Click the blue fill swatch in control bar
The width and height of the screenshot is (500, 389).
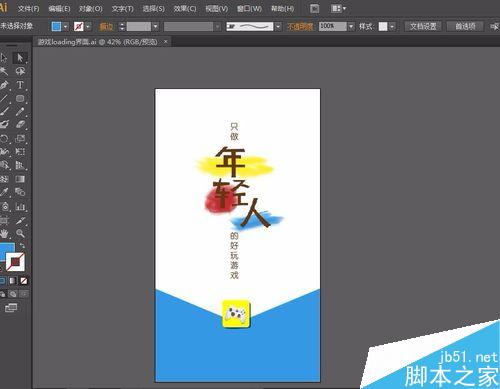point(56,26)
